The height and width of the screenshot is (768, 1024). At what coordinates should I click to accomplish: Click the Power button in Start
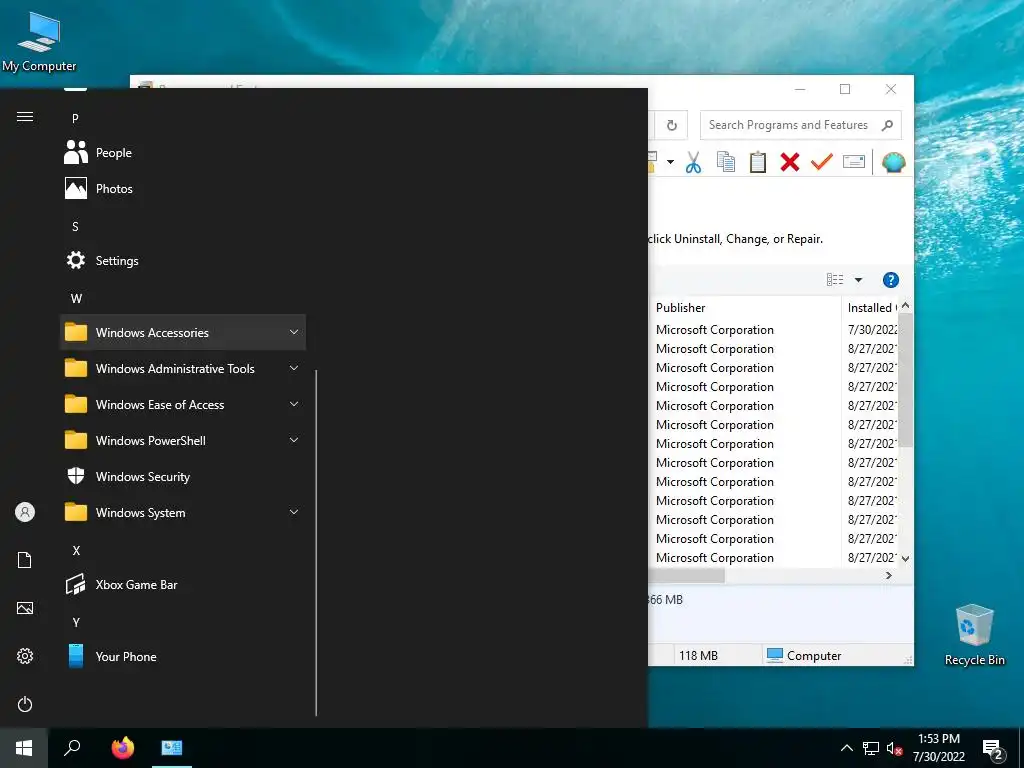point(25,704)
